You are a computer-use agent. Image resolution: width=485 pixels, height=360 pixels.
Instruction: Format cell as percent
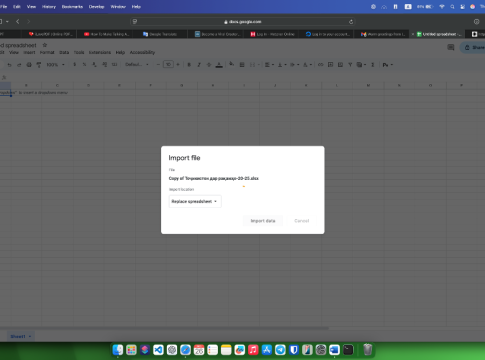[x=84, y=65]
